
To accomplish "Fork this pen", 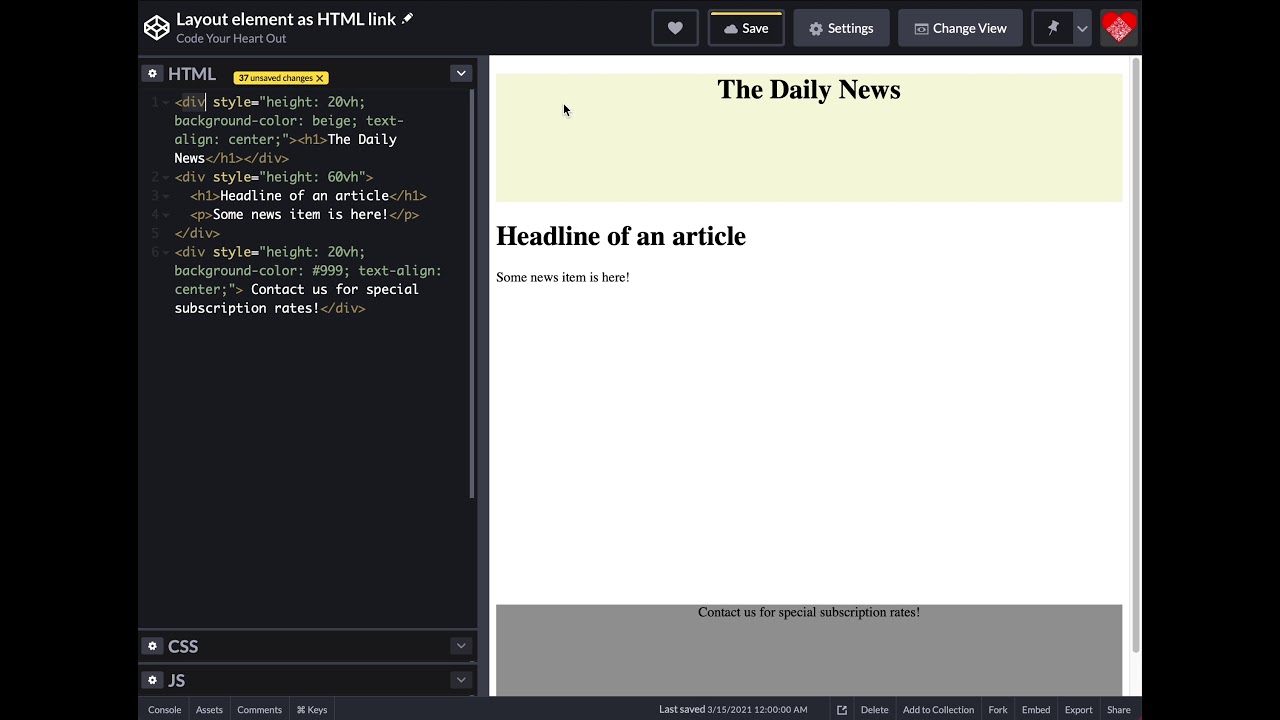I will 998,710.
